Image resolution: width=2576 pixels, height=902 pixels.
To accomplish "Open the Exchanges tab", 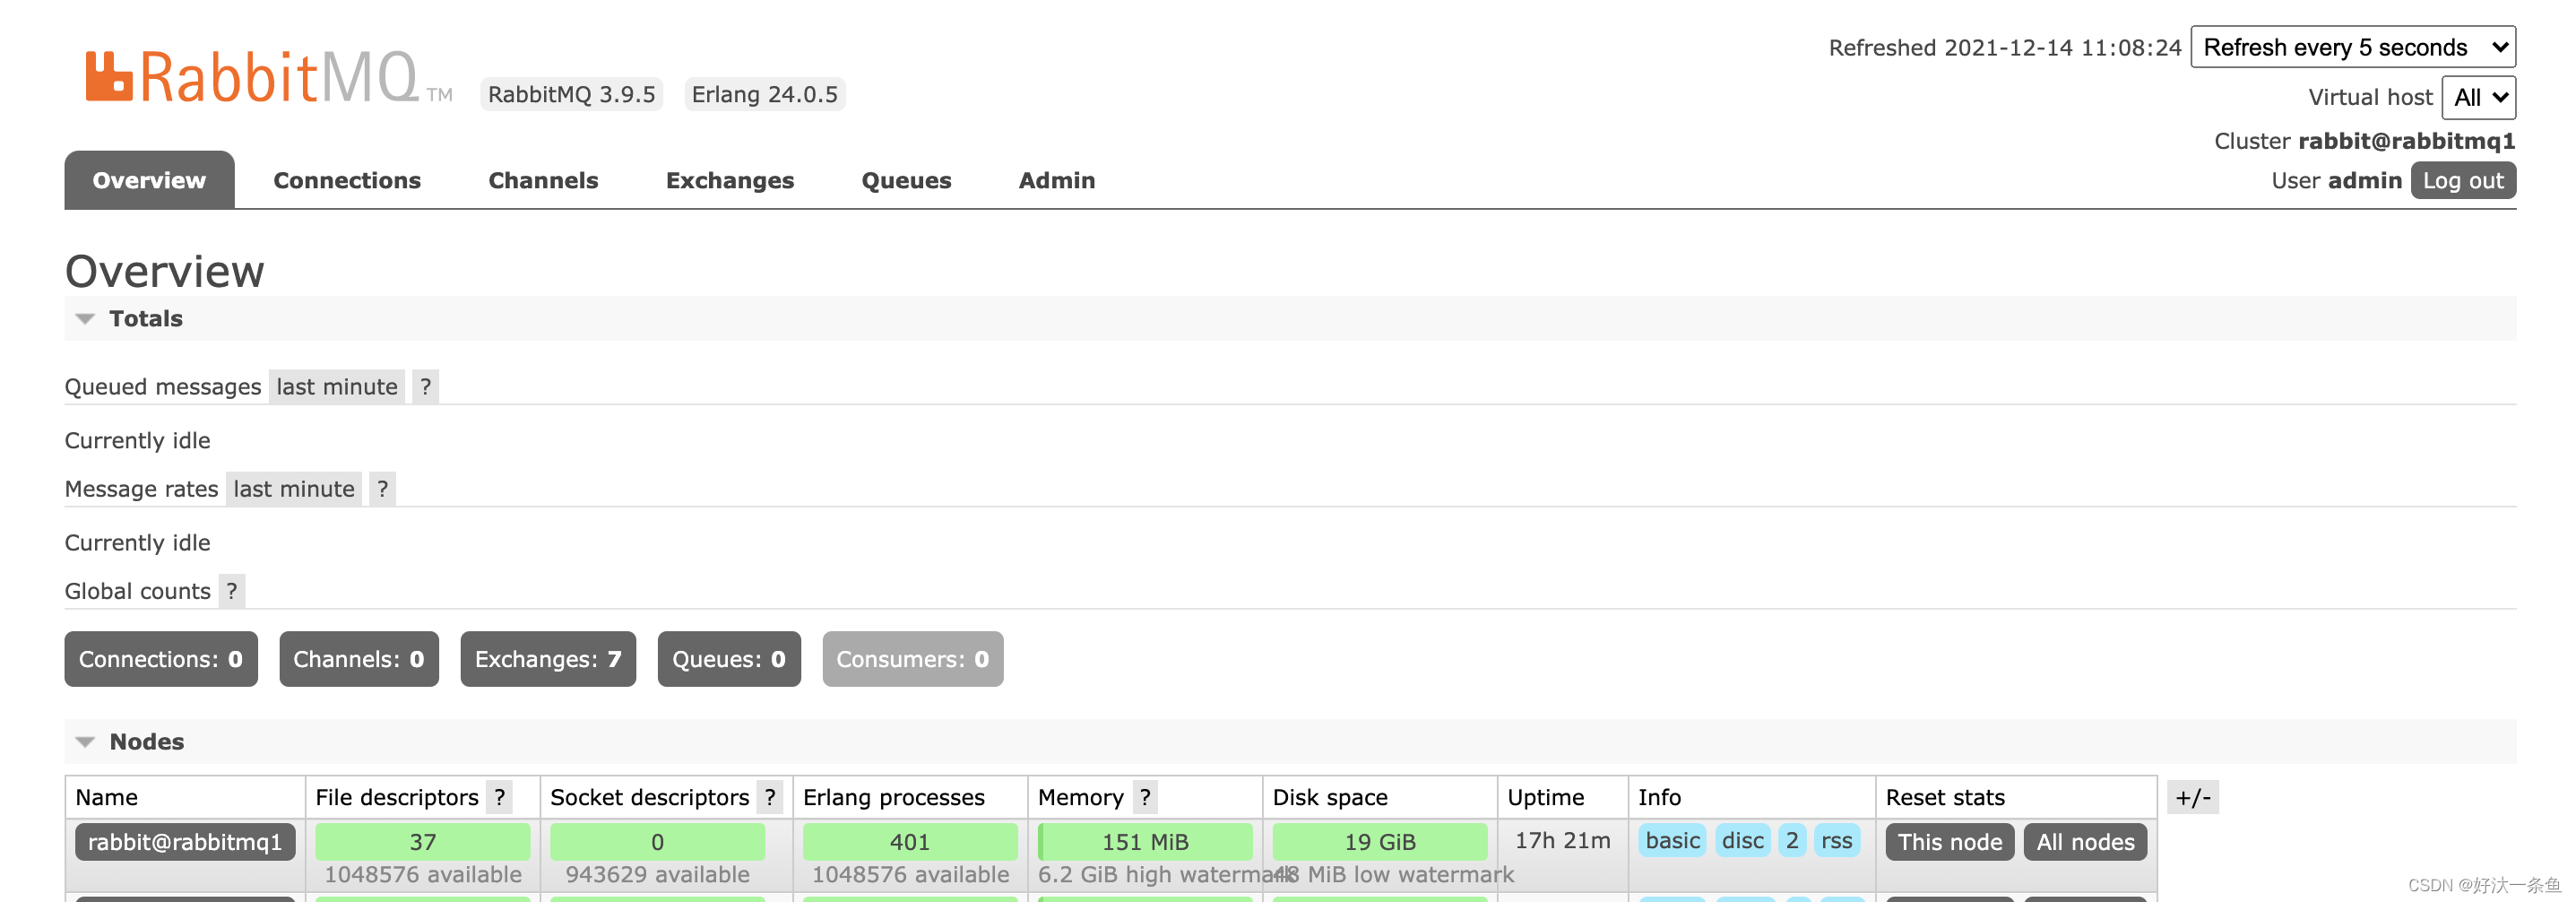I will click(730, 180).
